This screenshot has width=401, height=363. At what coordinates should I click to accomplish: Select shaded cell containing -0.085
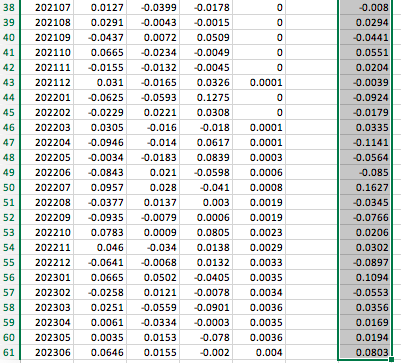[x=365, y=172]
